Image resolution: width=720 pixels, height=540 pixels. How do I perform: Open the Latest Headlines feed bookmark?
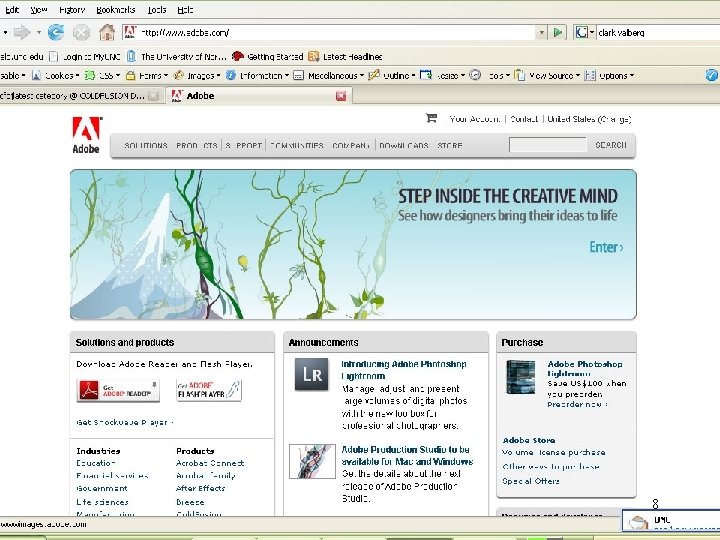pyautogui.click(x=345, y=56)
